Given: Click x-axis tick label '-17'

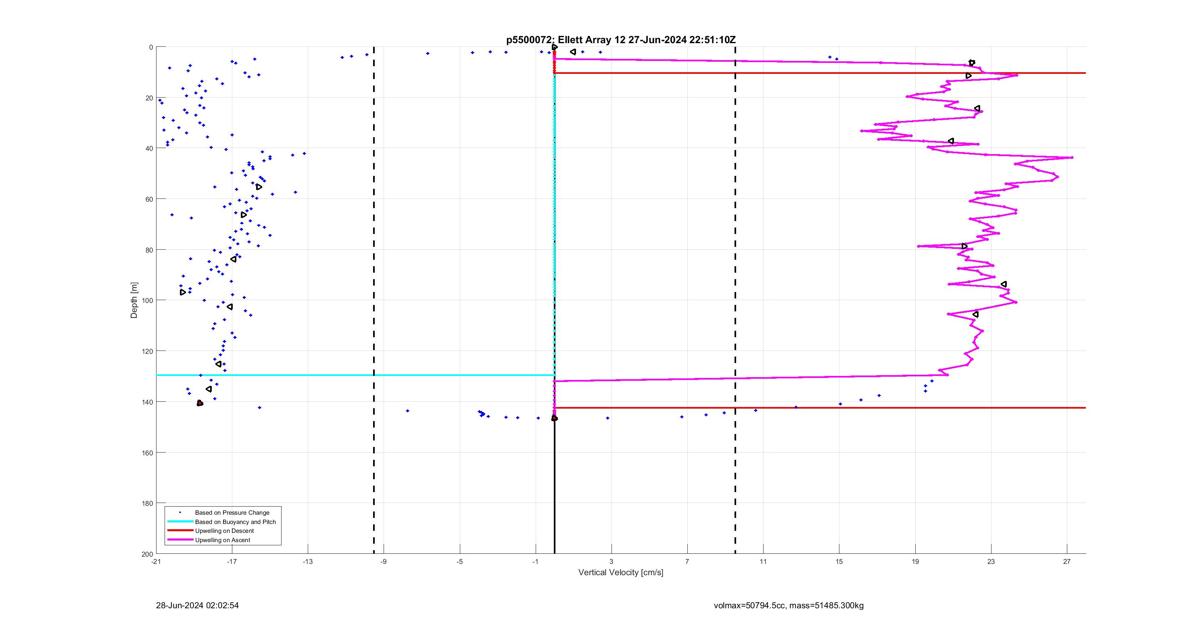Looking at the screenshot, I should pyautogui.click(x=232, y=561).
